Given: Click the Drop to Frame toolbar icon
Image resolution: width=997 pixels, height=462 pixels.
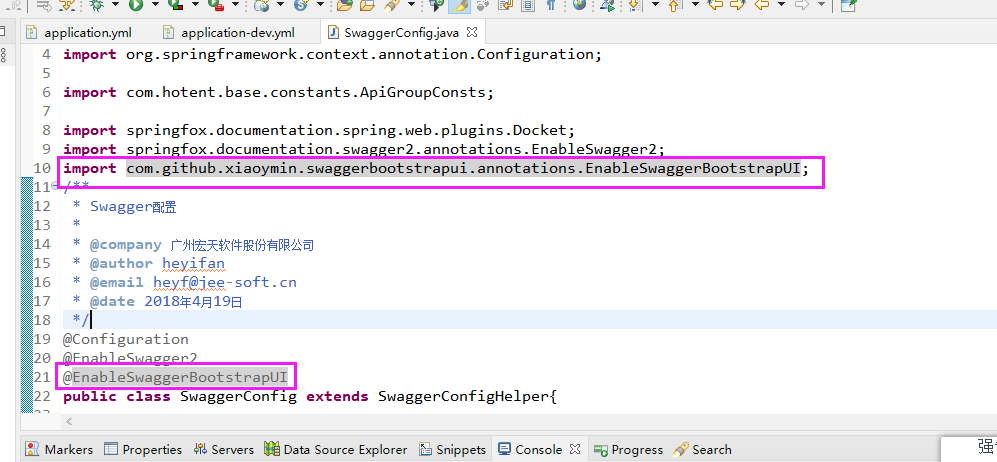Looking at the screenshot, I should coord(43,5).
